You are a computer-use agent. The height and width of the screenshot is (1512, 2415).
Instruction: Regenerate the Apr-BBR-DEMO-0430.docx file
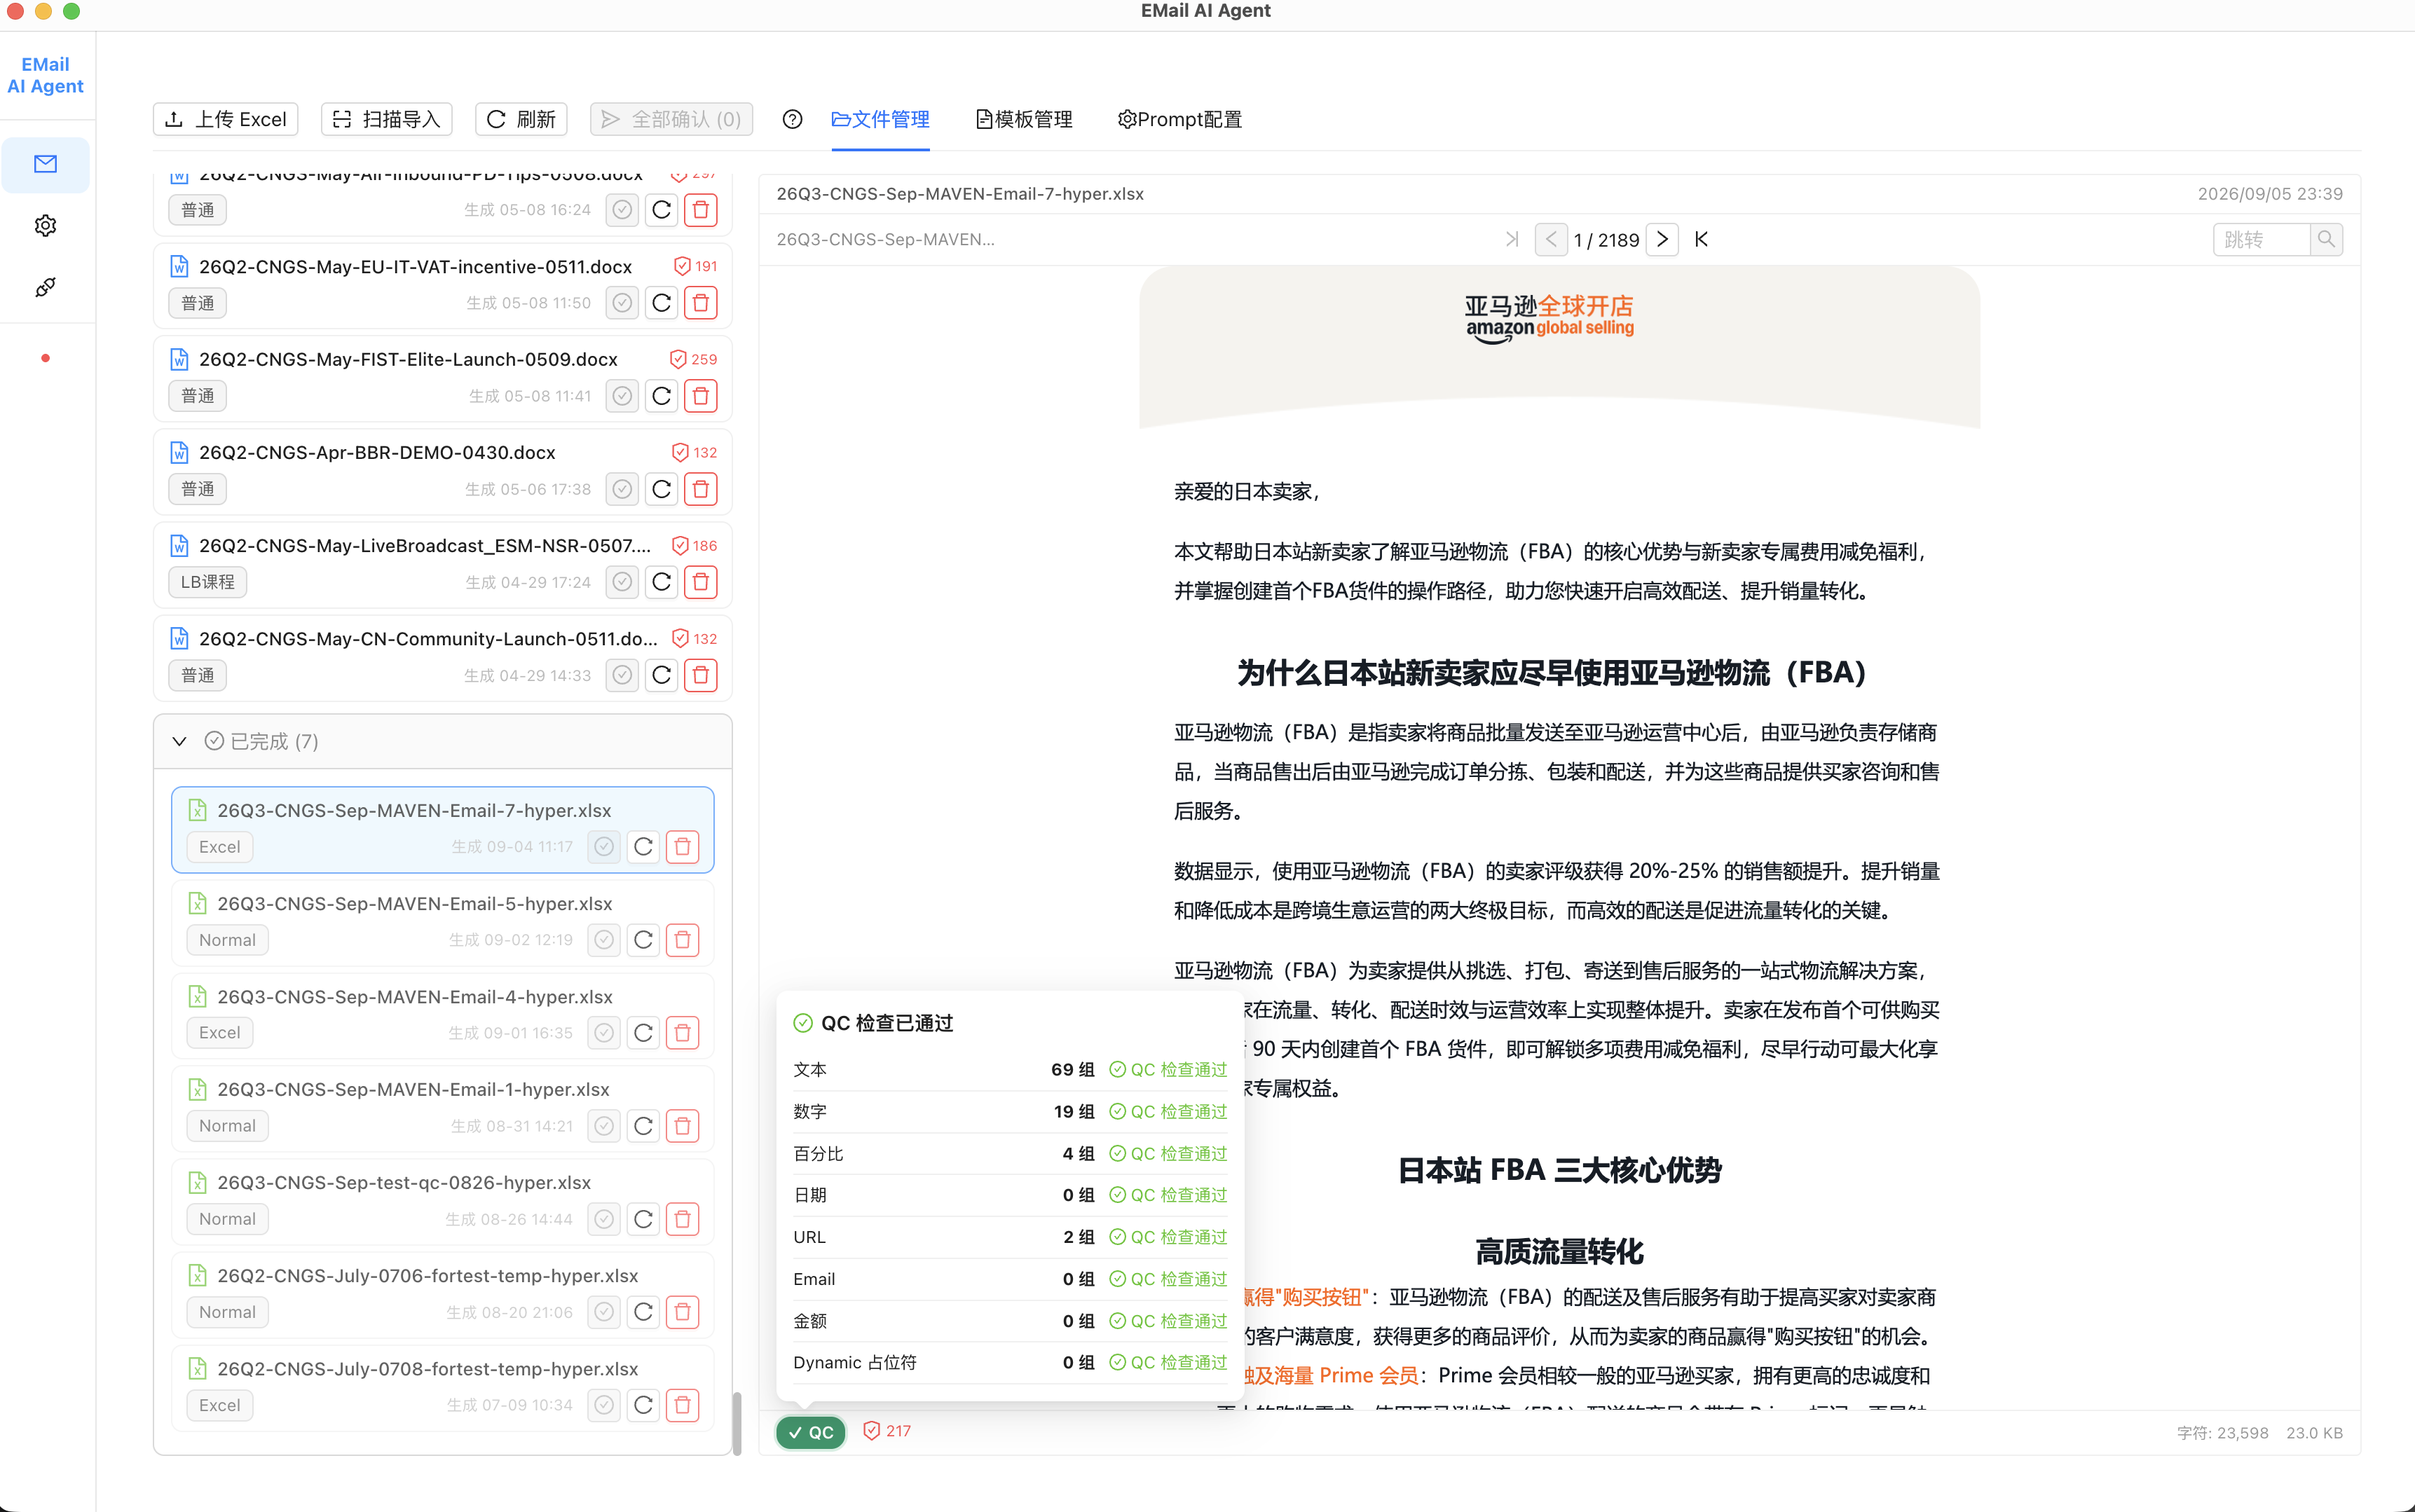[661, 489]
